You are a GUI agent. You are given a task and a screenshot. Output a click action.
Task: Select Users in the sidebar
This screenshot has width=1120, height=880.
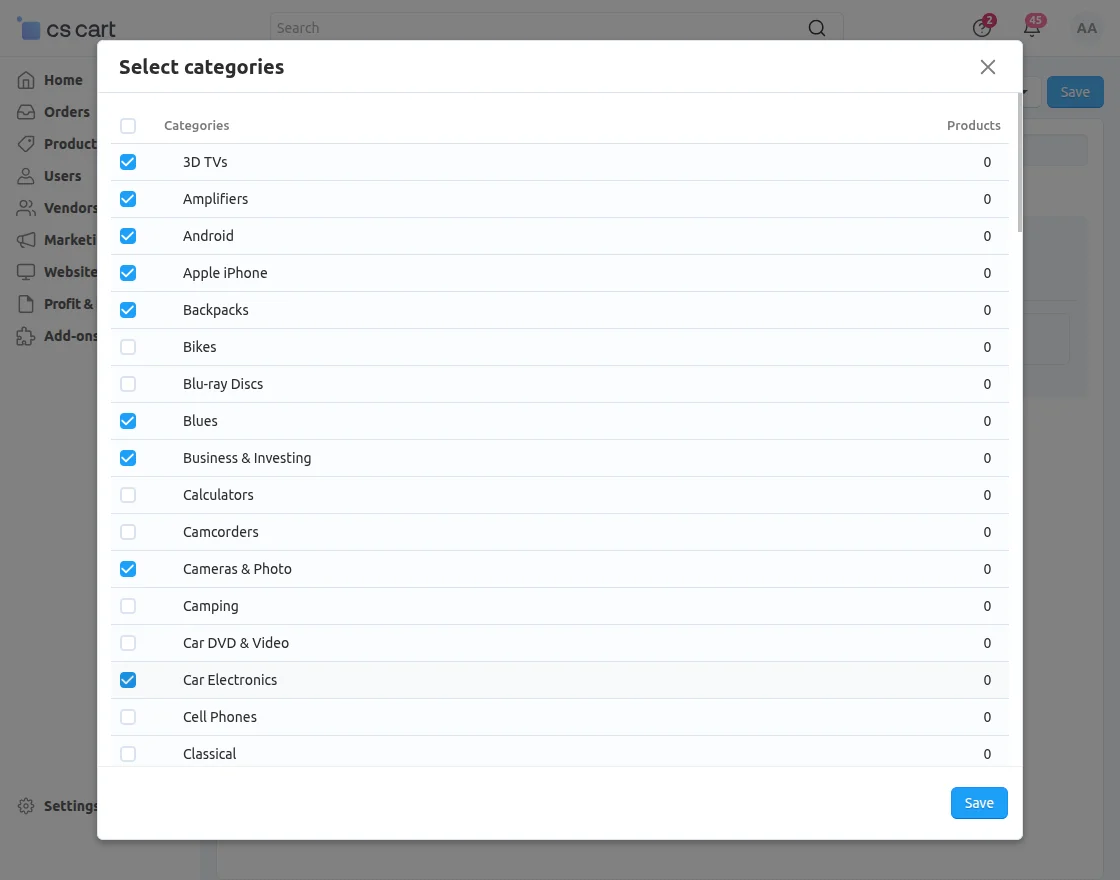point(26,176)
